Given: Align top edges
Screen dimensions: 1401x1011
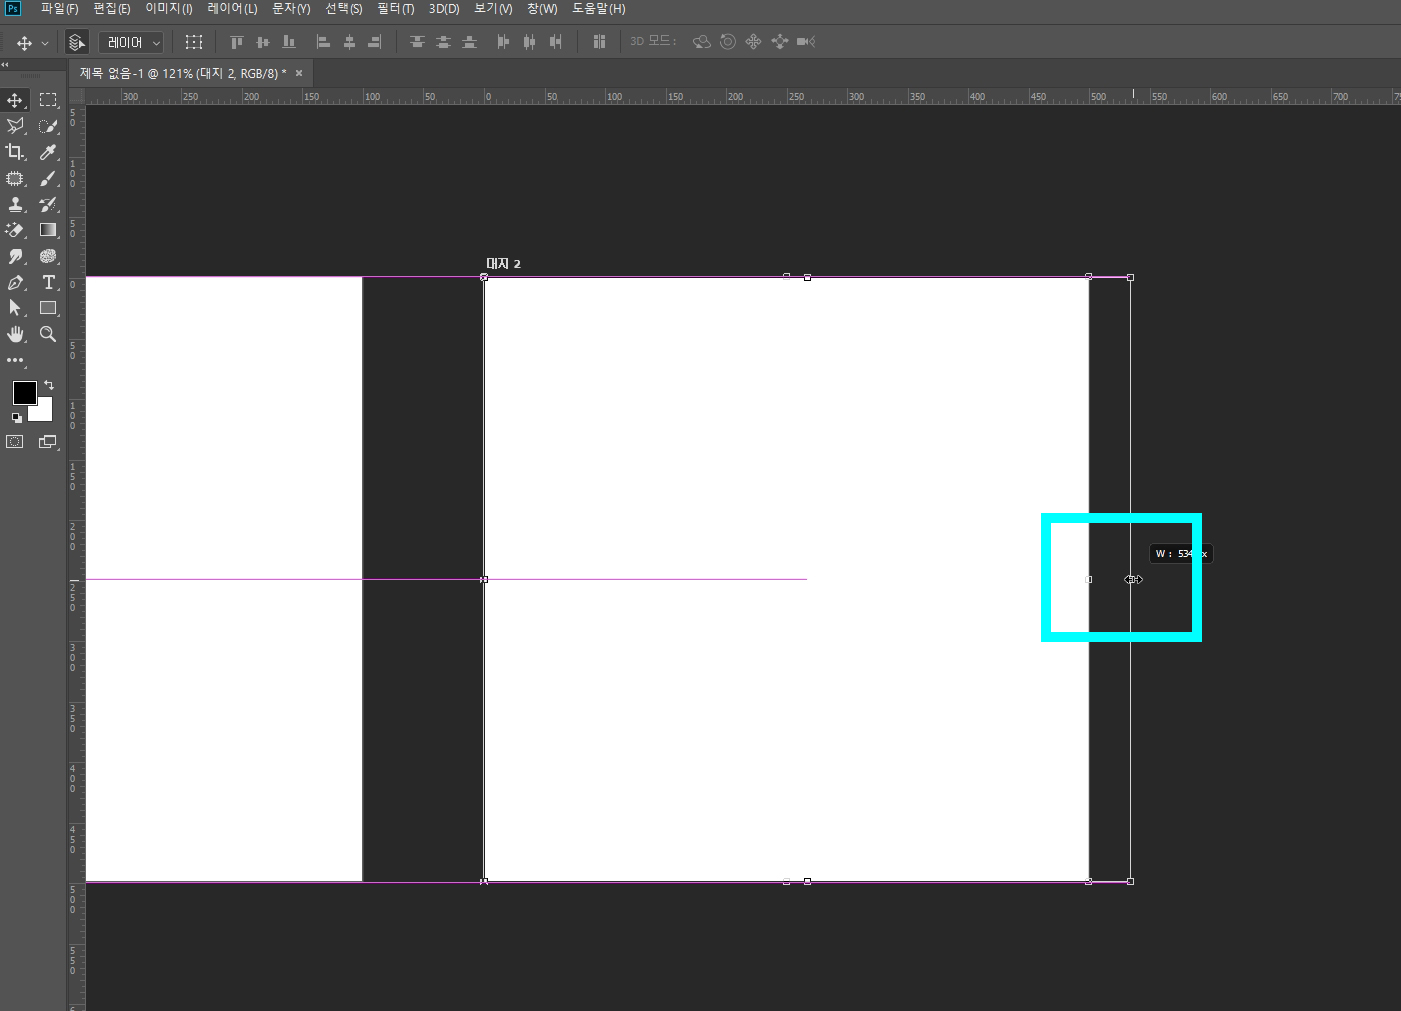Looking at the screenshot, I should 237,42.
